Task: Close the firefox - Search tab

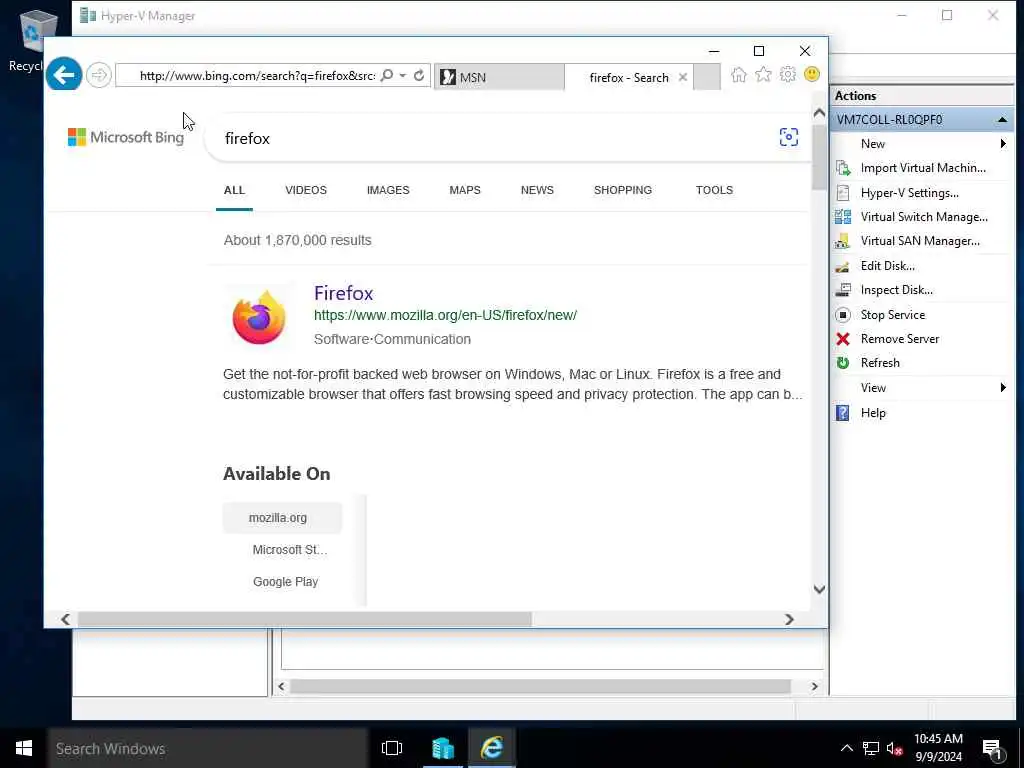Action: pyautogui.click(x=682, y=77)
